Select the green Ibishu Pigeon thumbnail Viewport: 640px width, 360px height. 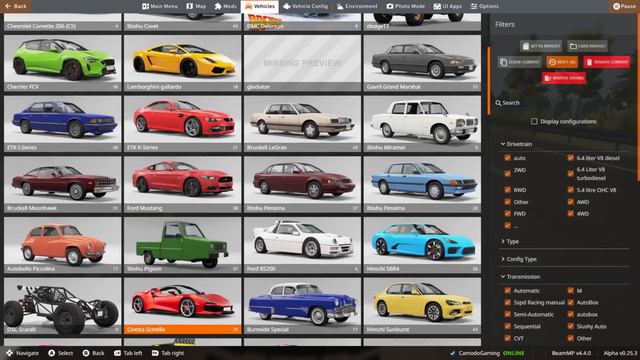[182, 245]
